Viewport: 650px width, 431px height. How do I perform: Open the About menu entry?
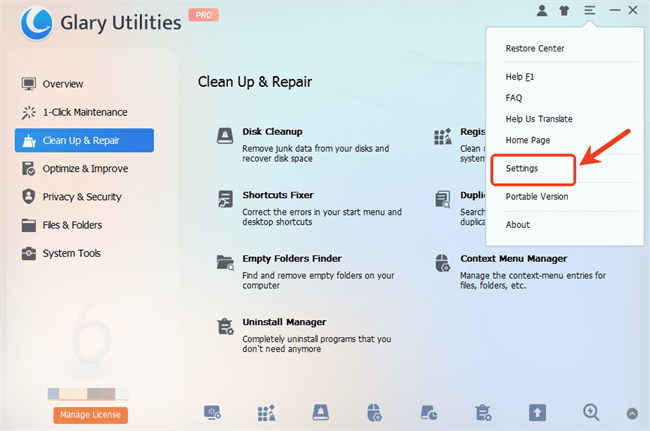click(518, 225)
